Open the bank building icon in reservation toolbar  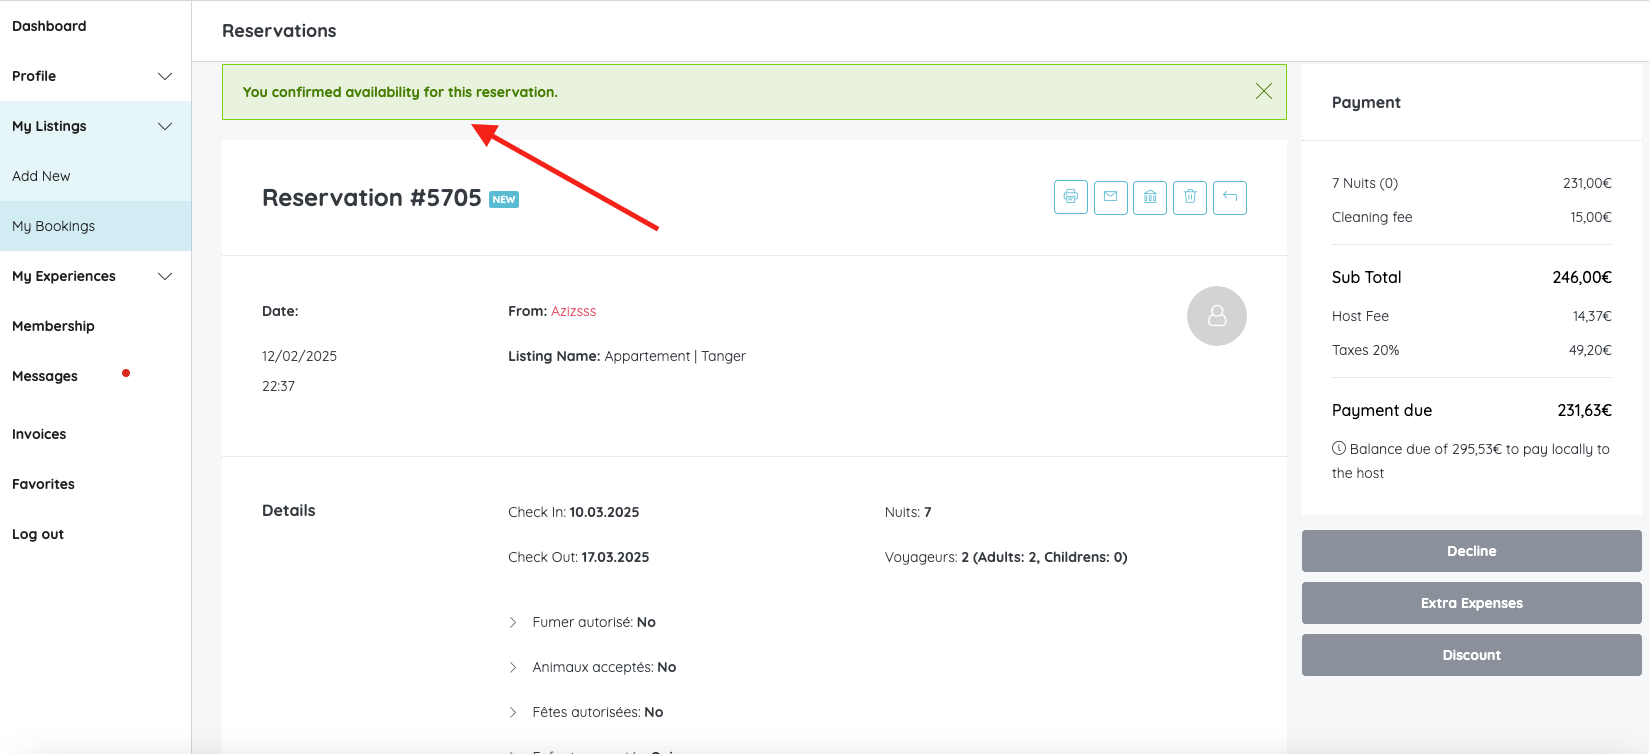pos(1150,197)
